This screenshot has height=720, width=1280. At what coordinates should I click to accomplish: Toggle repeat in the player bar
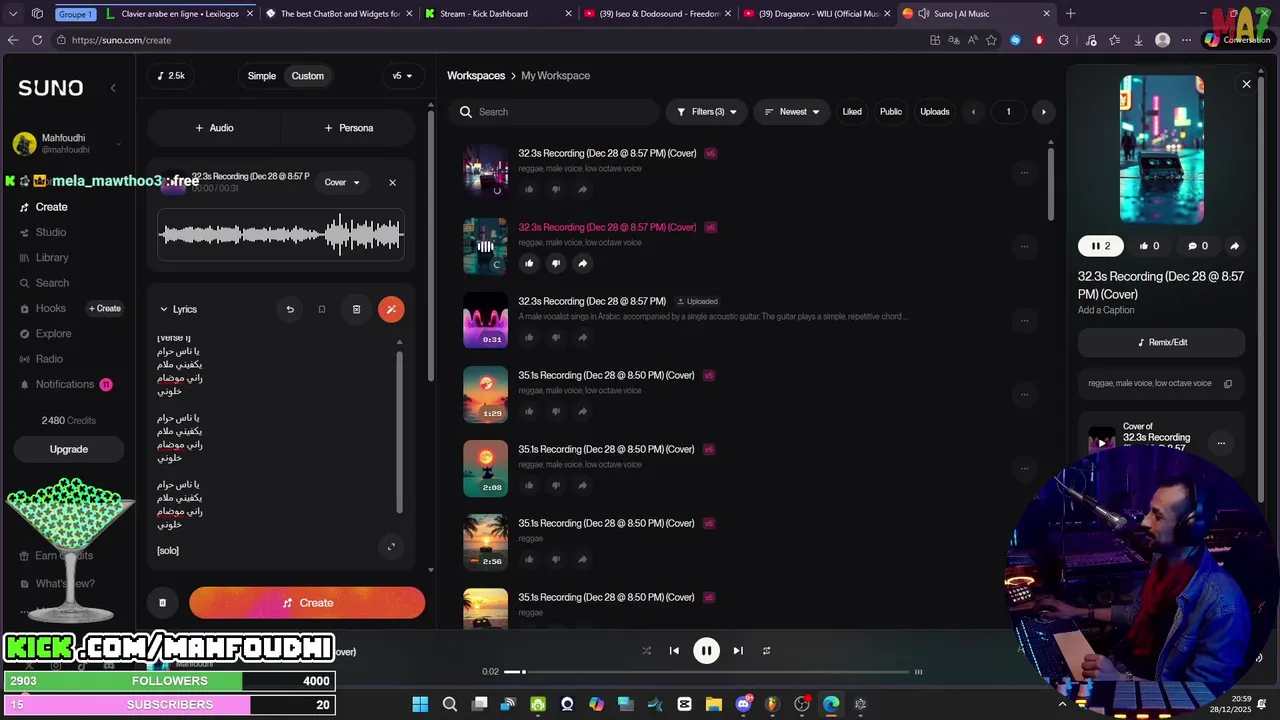[766, 651]
